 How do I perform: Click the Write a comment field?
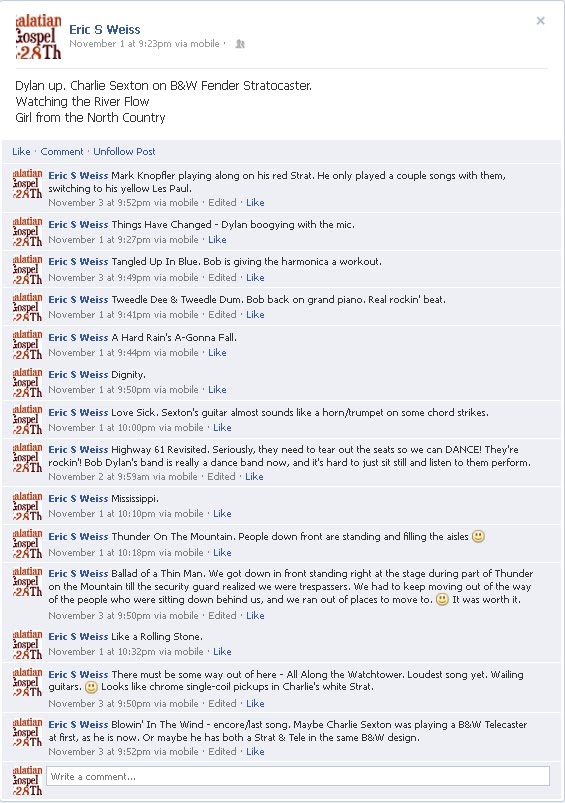[x=298, y=776]
